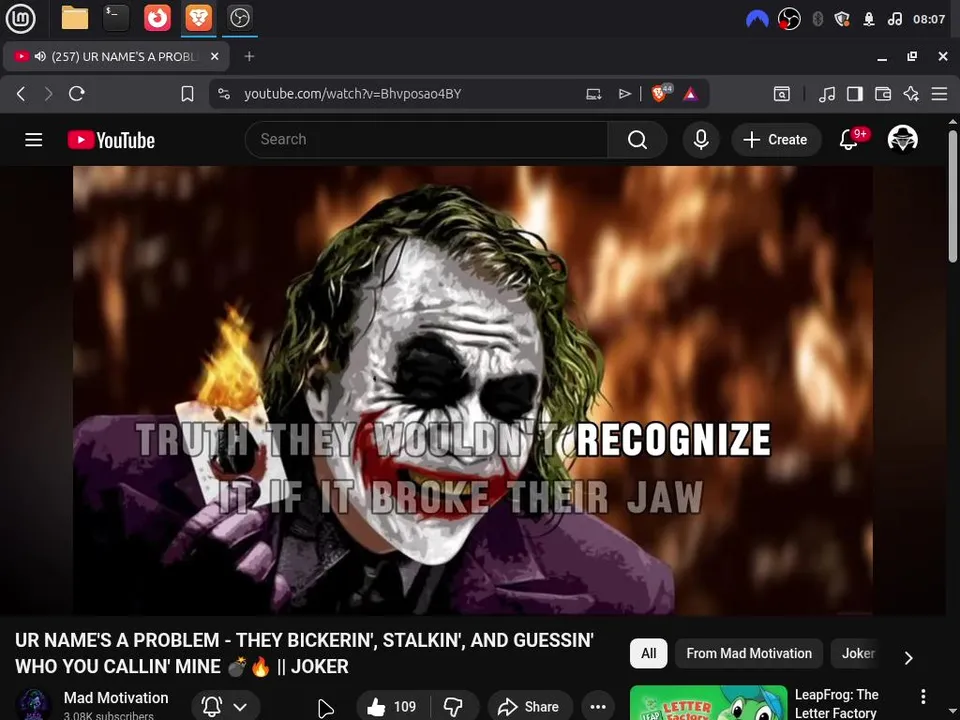
Task: Open a new browser tab
Action: click(x=249, y=56)
